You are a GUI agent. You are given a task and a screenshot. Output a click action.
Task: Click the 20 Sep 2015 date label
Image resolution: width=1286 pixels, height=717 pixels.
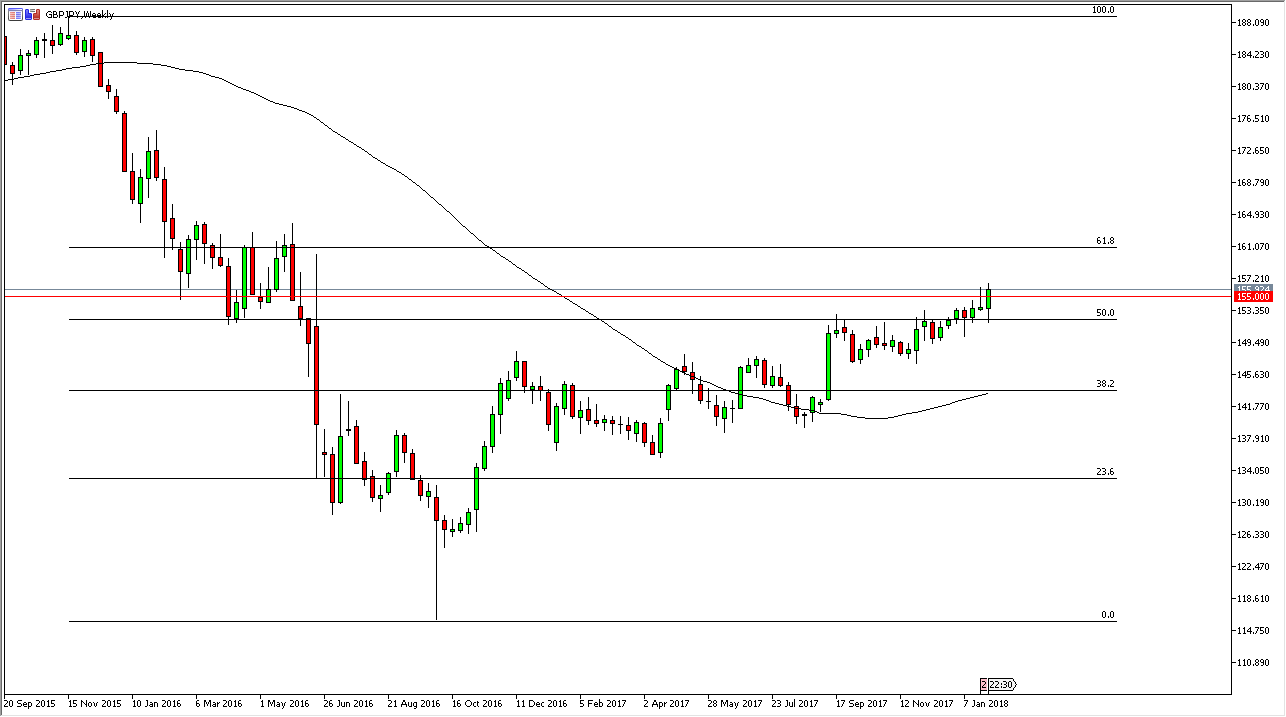click(29, 703)
